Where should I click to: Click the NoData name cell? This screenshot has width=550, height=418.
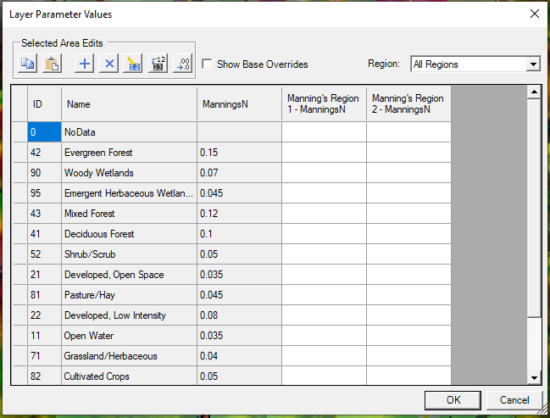(x=129, y=132)
